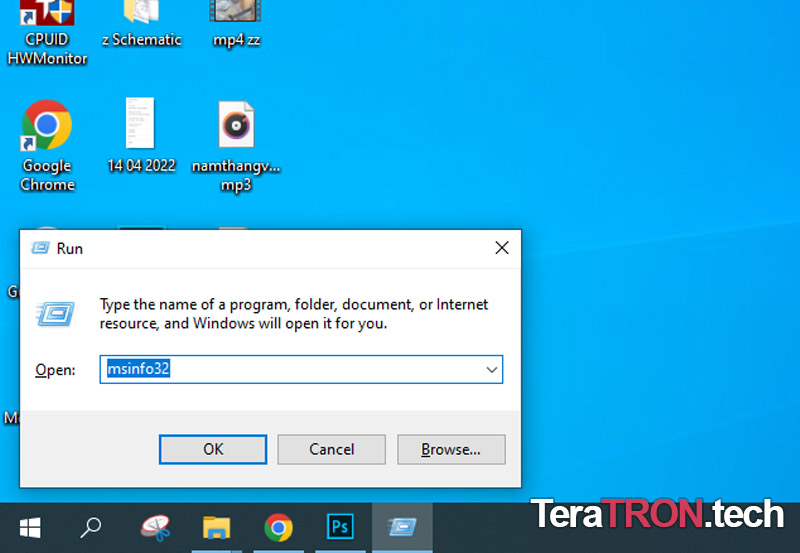Open Chrome from the taskbar

click(x=279, y=527)
